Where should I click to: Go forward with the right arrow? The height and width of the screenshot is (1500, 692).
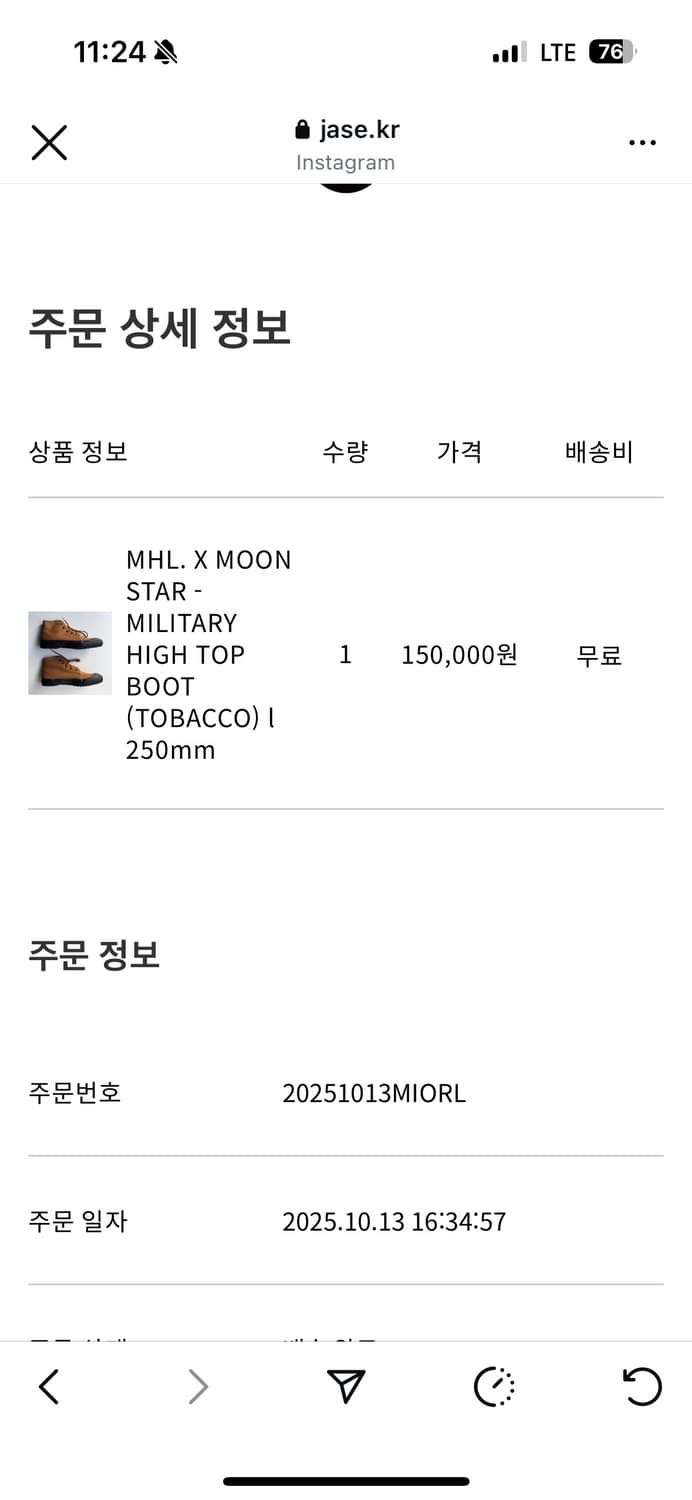pyautogui.click(x=198, y=1386)
